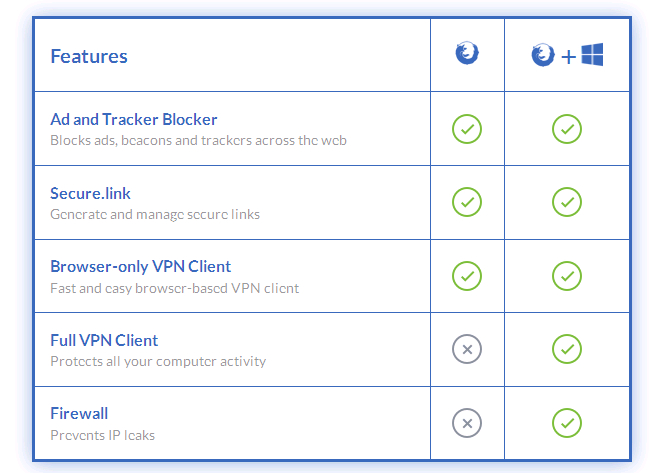Click Full VPN Client green checkmark

point(567,349)
